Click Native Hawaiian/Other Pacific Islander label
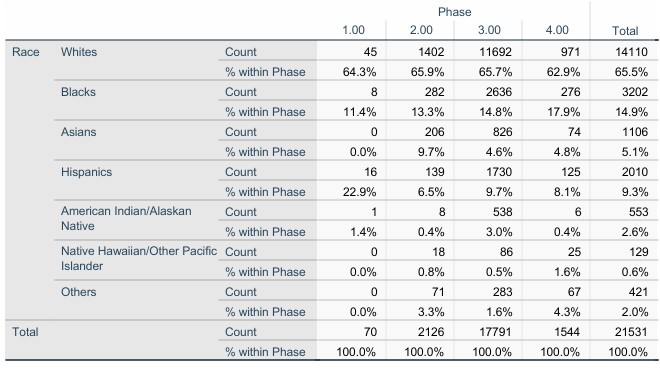This screenshot has height=372, width=660. [138, 258]
